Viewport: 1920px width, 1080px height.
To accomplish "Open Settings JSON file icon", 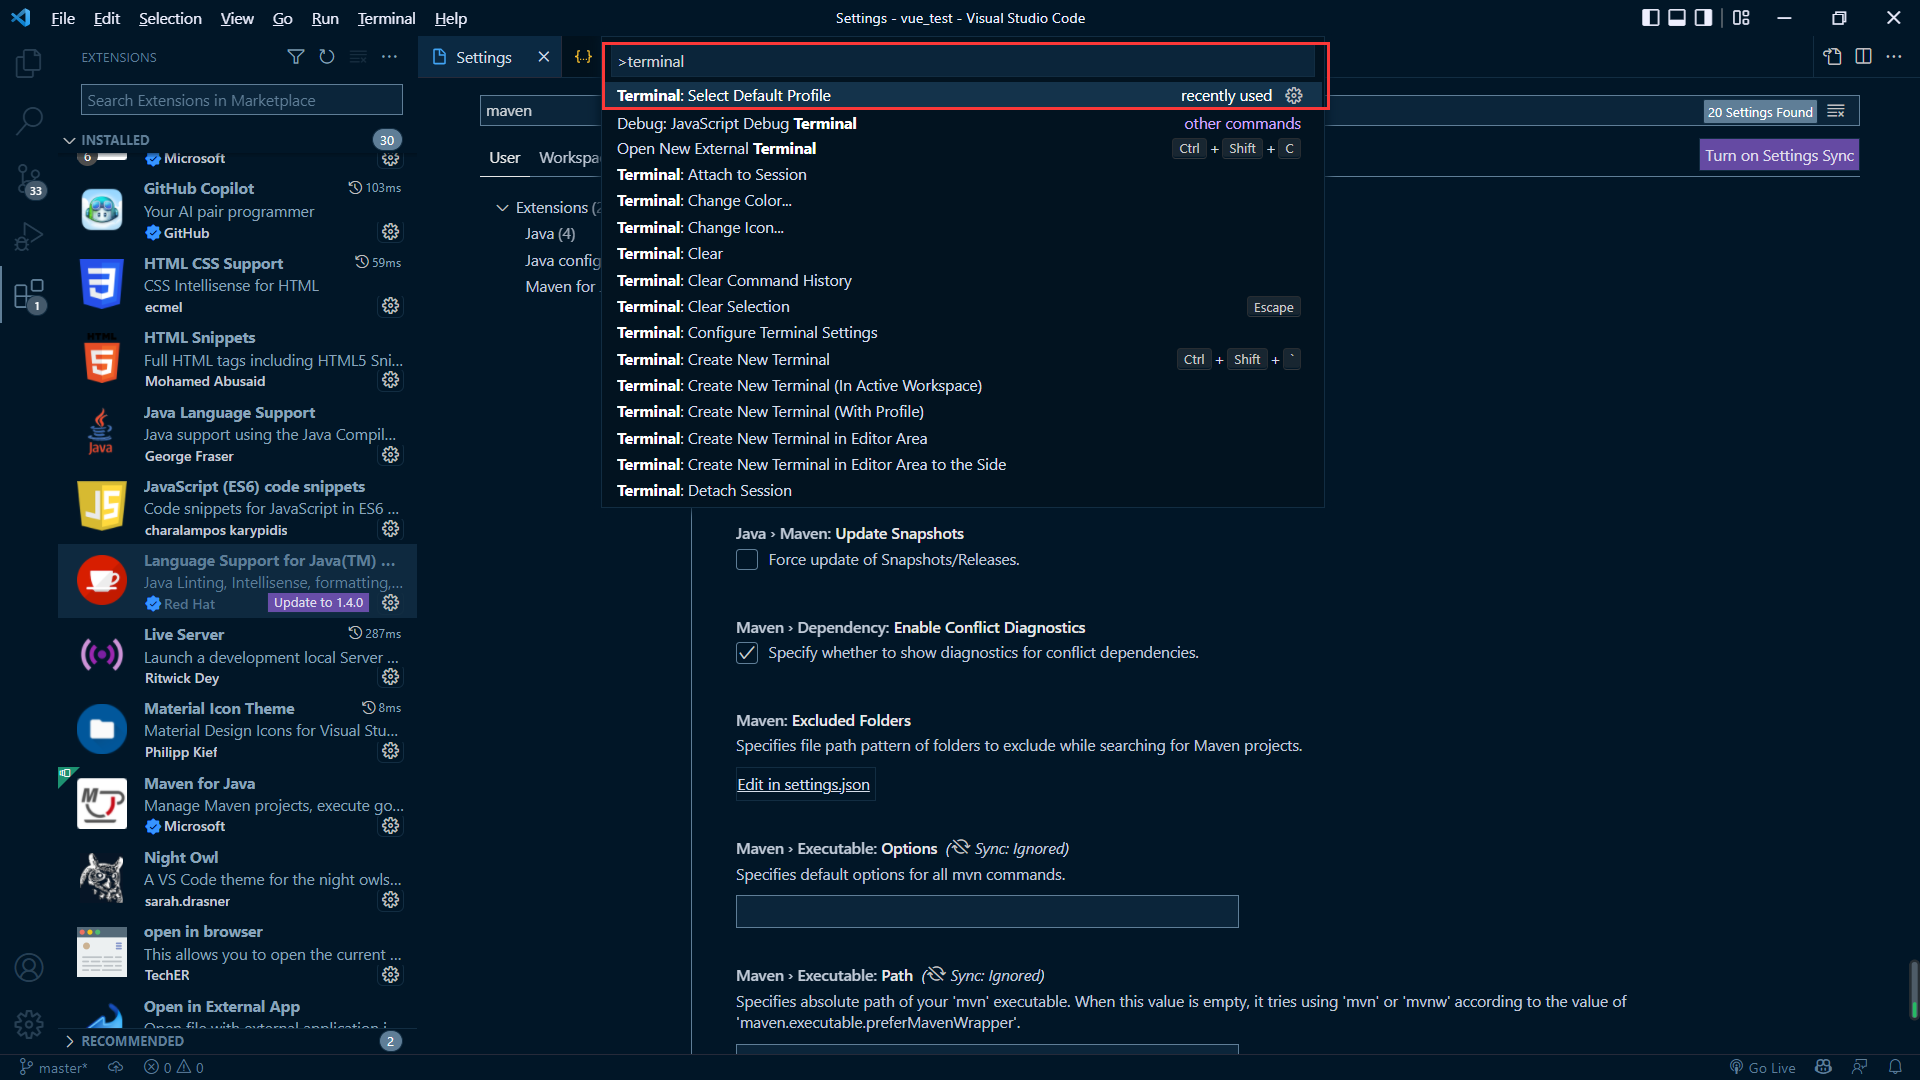I will [x=1832, y=57].
